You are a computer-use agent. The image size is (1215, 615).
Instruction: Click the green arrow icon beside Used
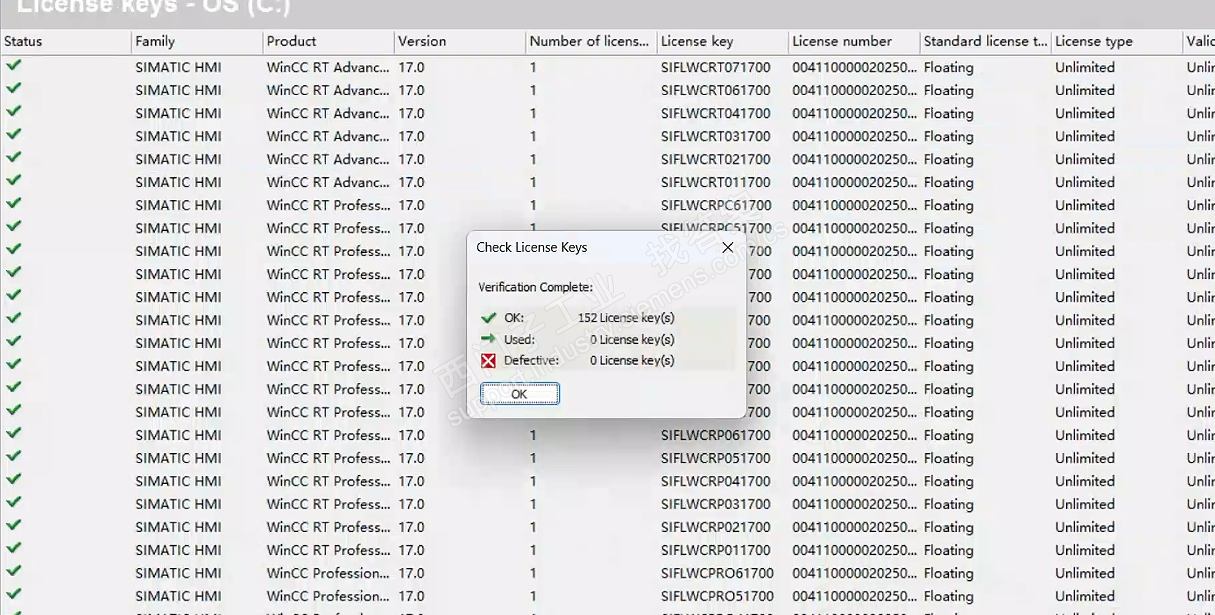pos(488,340)
